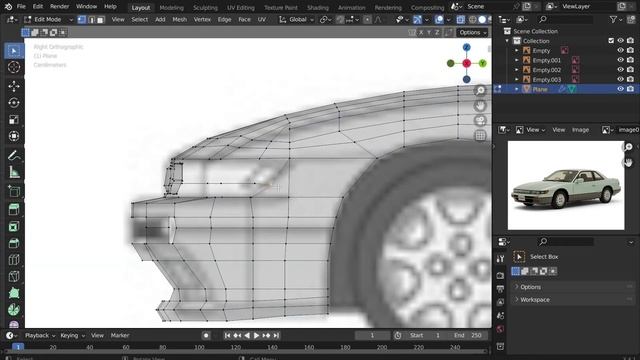
Task: Select the Bevel tool
Action: point(14,243)
